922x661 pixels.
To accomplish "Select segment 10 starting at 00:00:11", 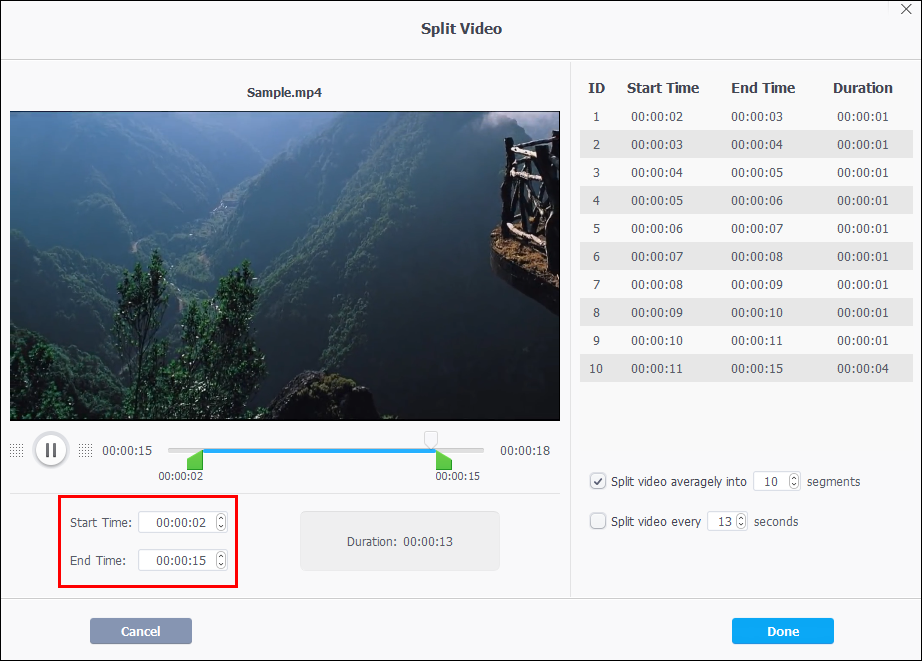I will click(x=746, y=368).
